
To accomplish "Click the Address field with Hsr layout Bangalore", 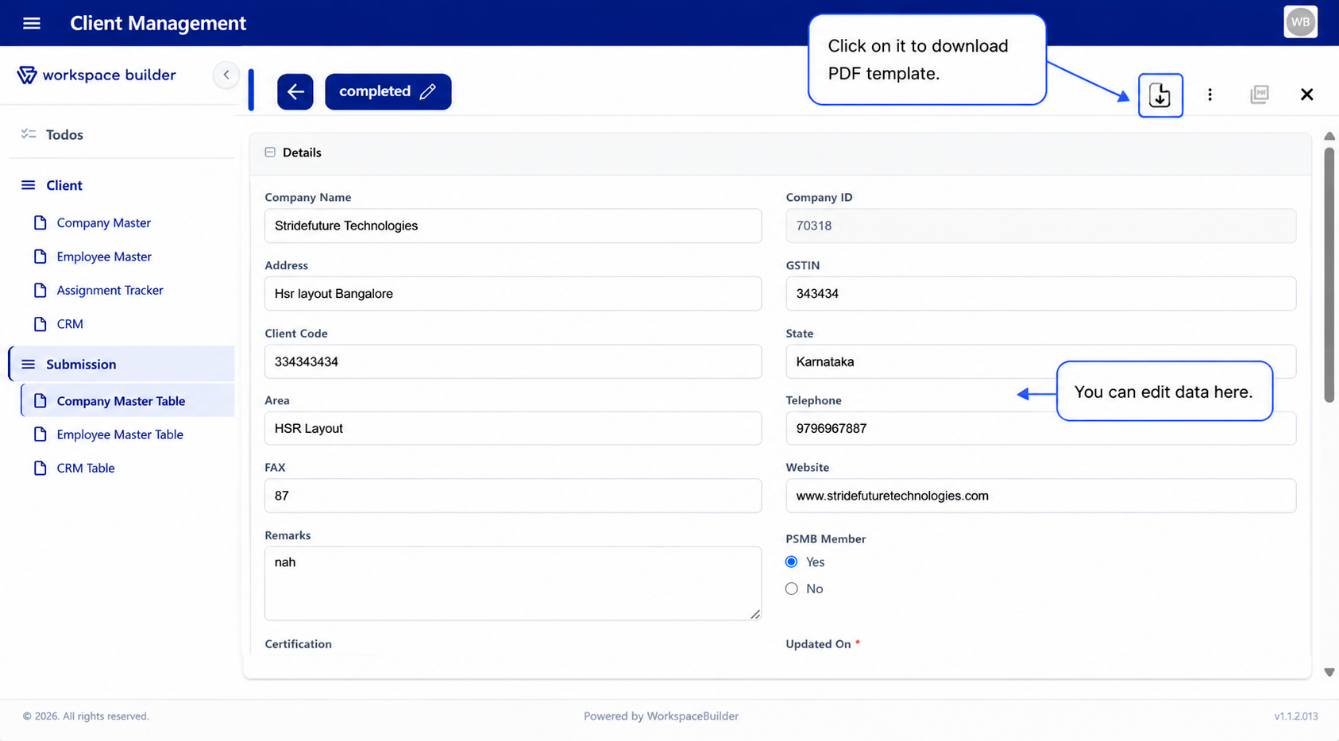I will point(513,294).
